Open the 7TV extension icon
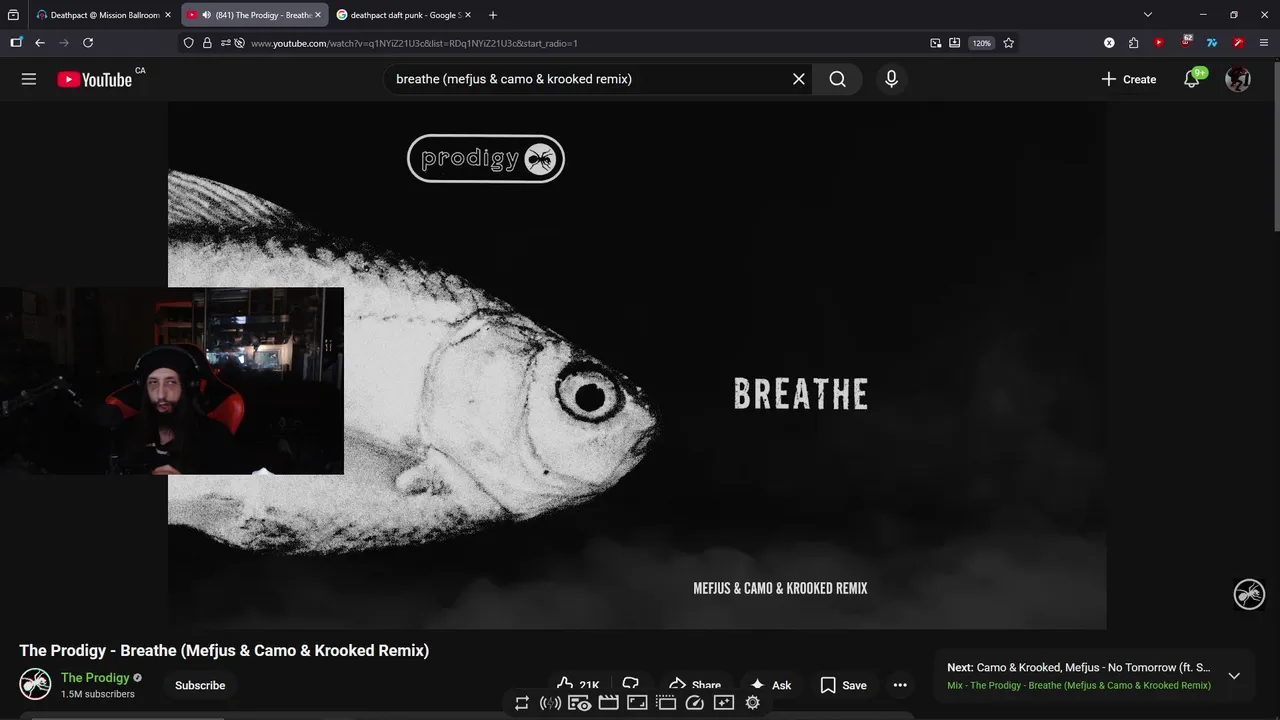 point(1212,43)
